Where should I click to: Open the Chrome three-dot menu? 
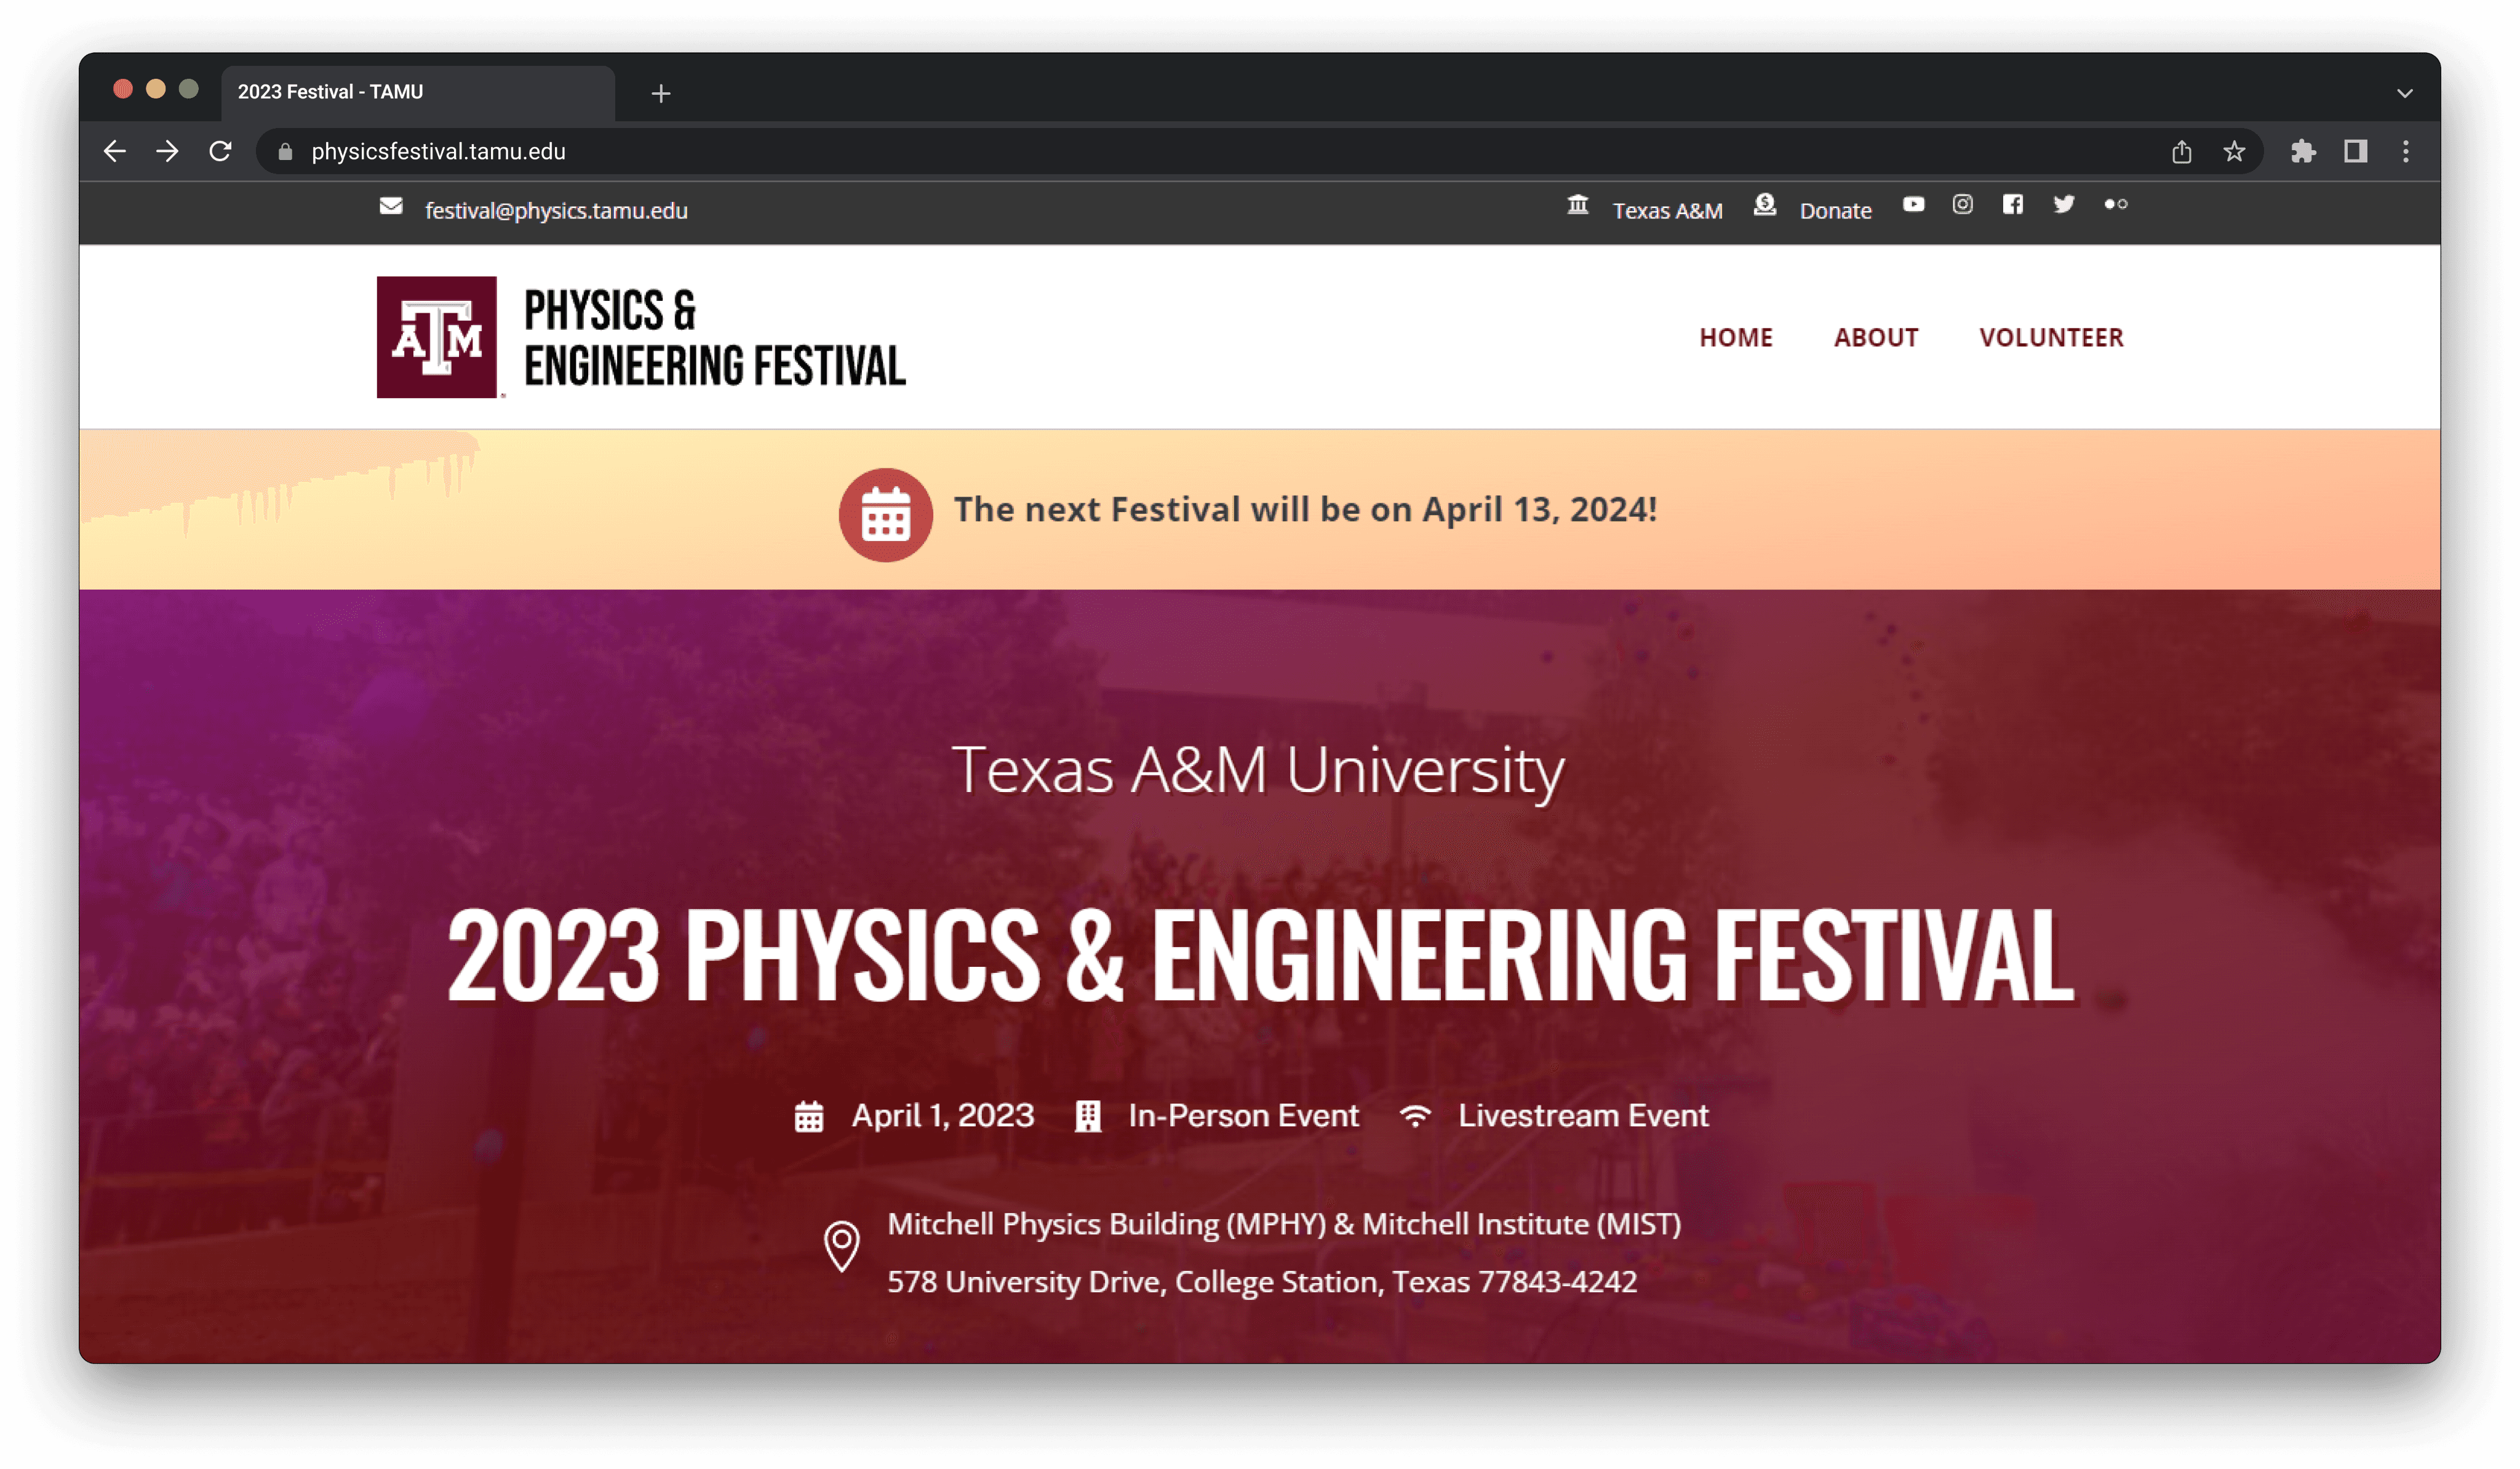[2406, 151]
